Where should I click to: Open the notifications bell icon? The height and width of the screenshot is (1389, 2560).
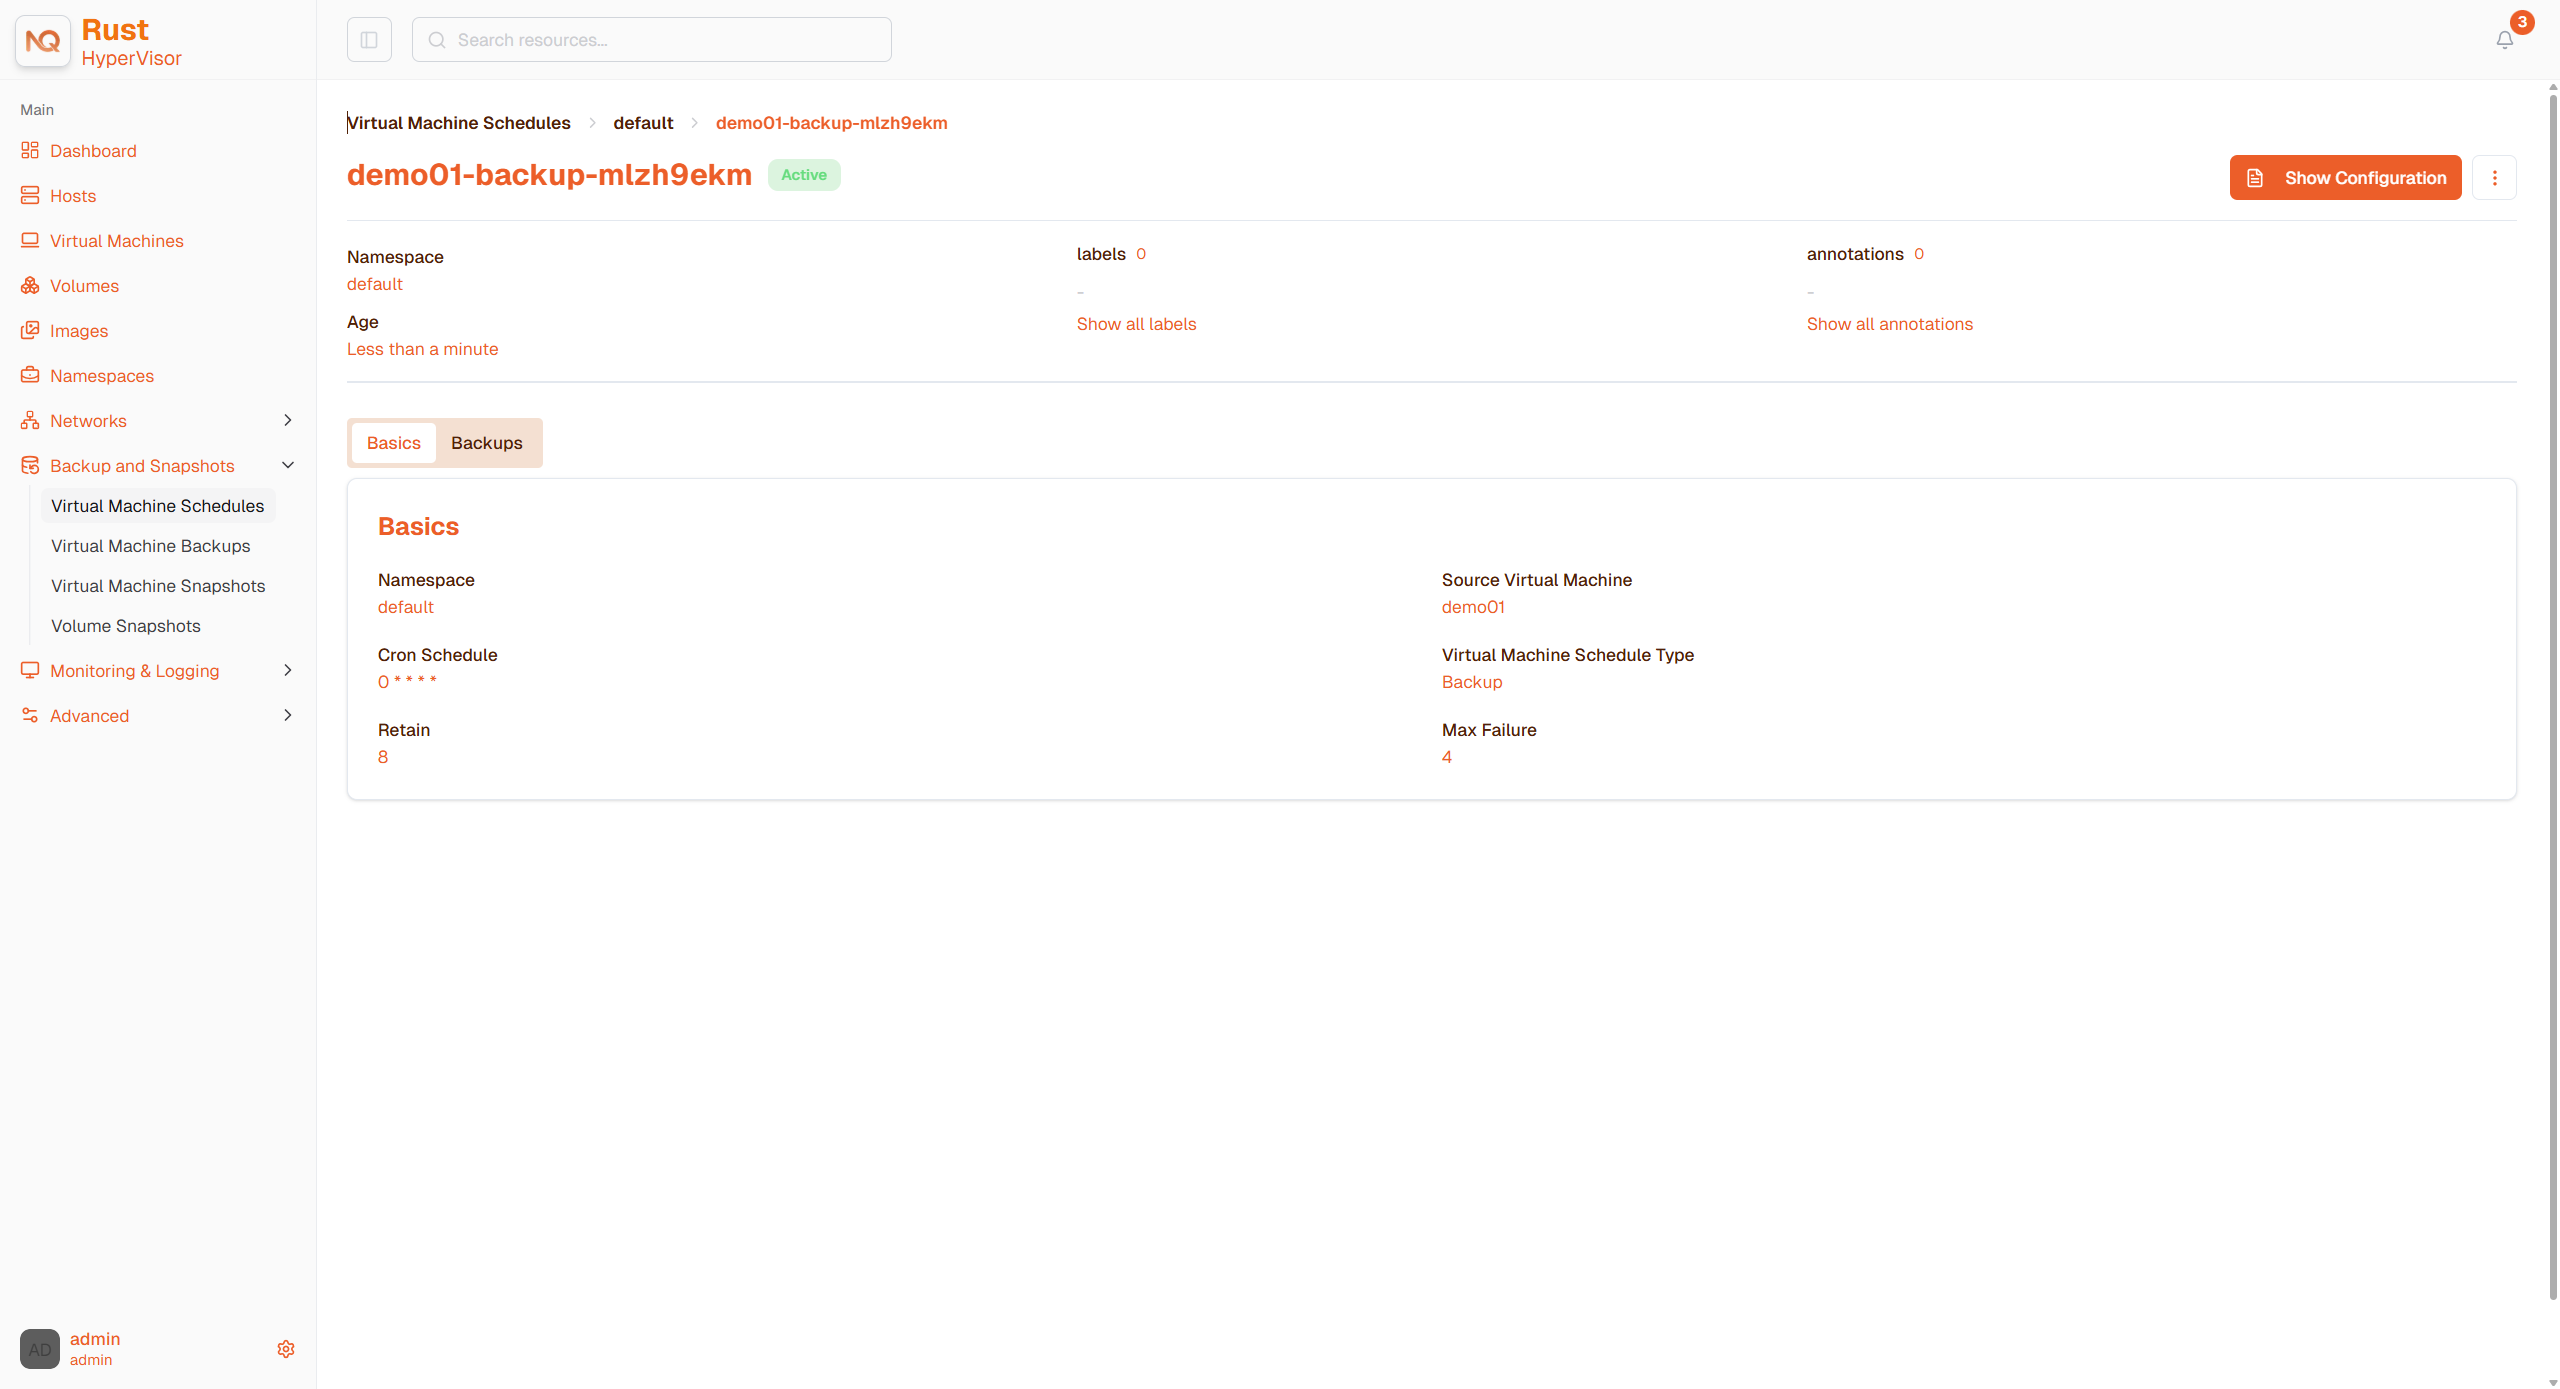click(x=2505, y=40)
